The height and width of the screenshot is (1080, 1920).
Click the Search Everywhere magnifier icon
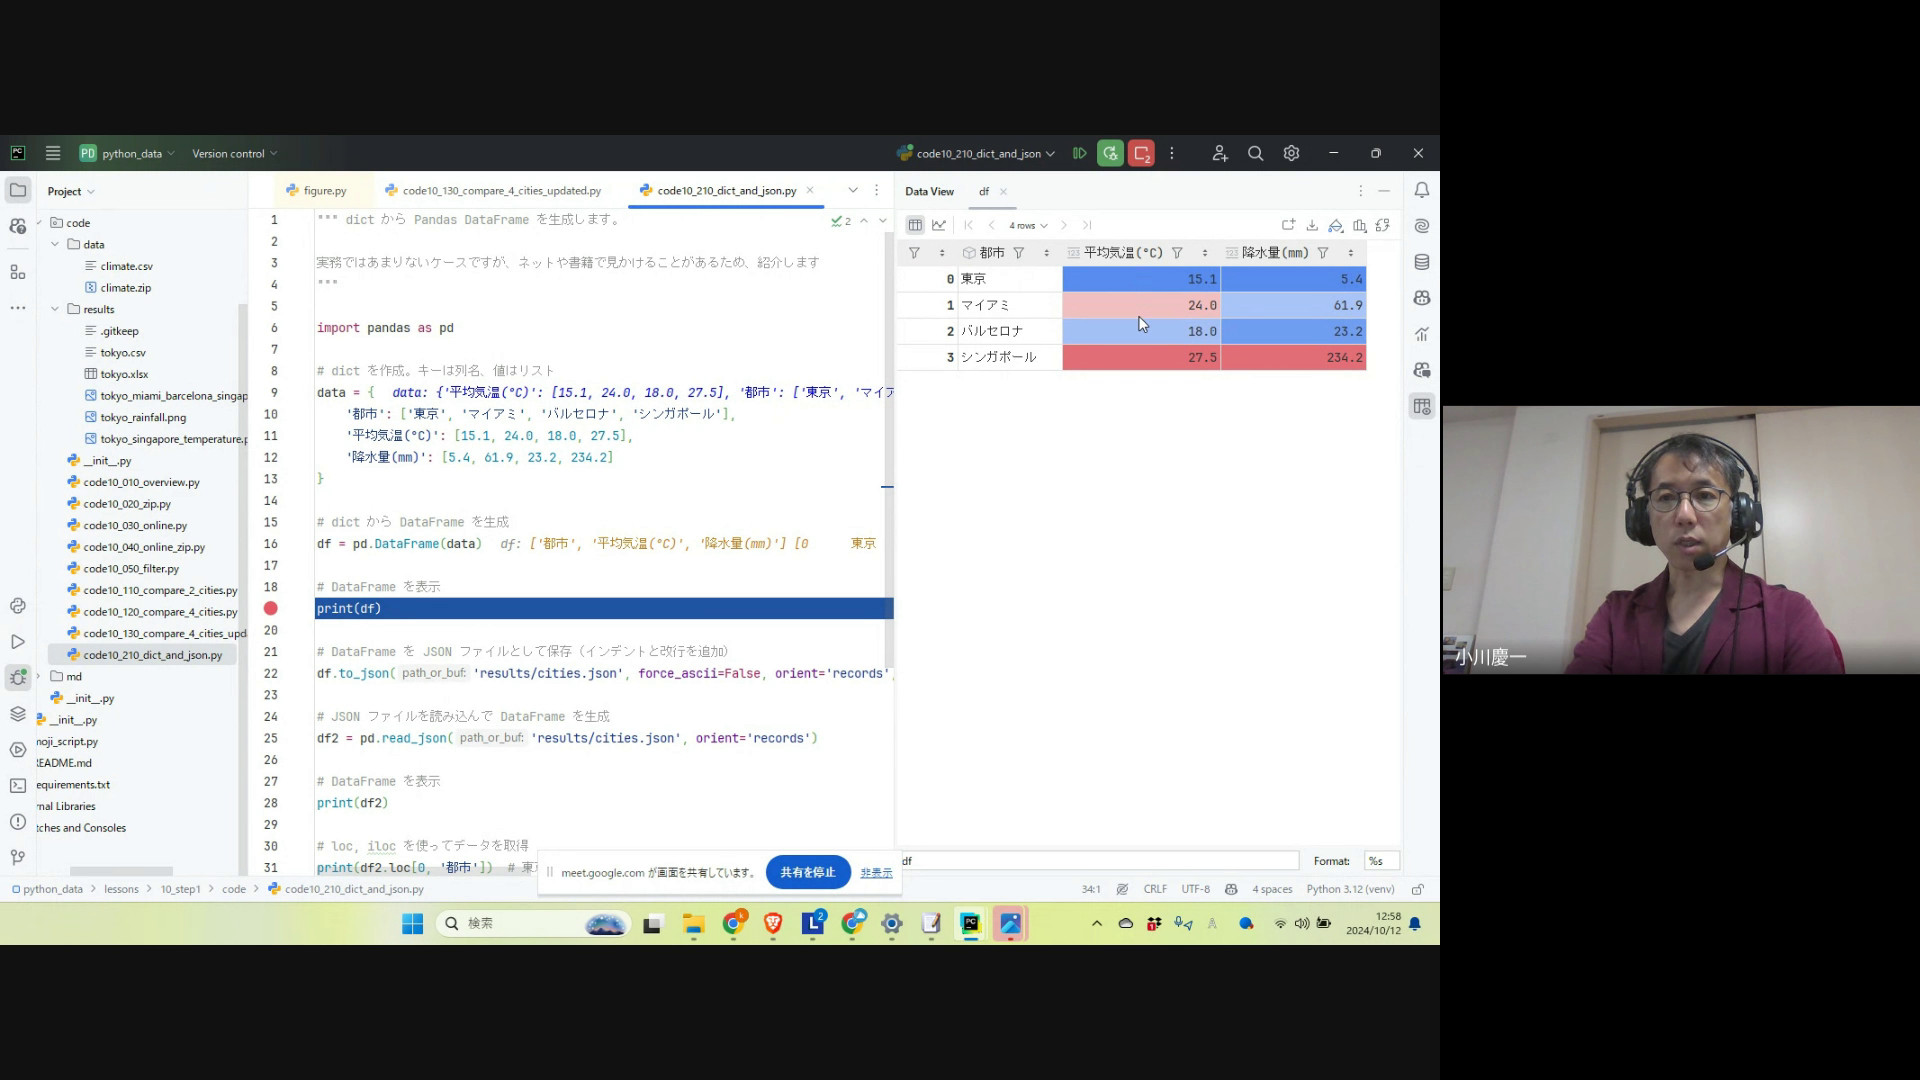coord(1255,153)
